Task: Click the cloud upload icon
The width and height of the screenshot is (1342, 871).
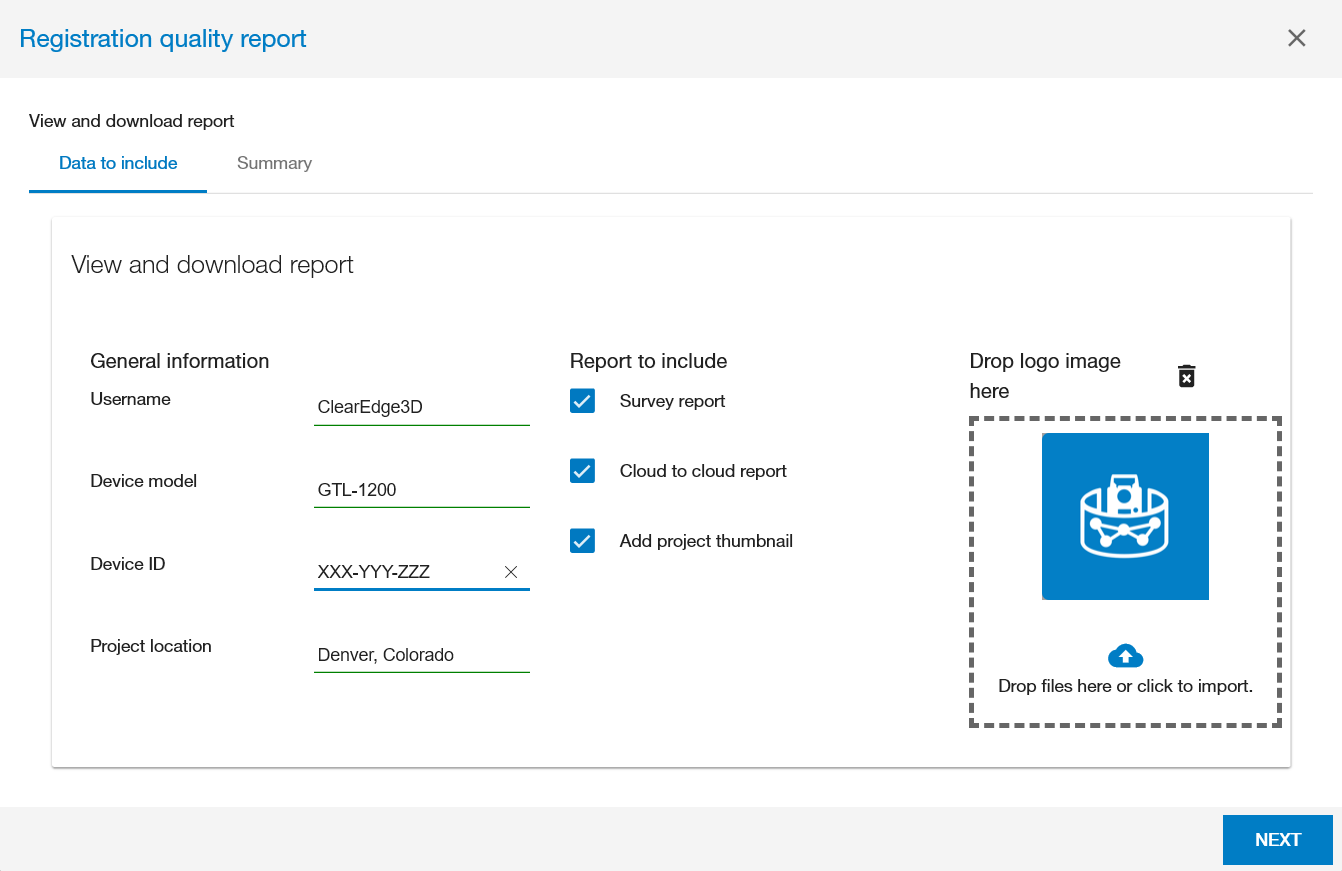Action: (1125, 656)
